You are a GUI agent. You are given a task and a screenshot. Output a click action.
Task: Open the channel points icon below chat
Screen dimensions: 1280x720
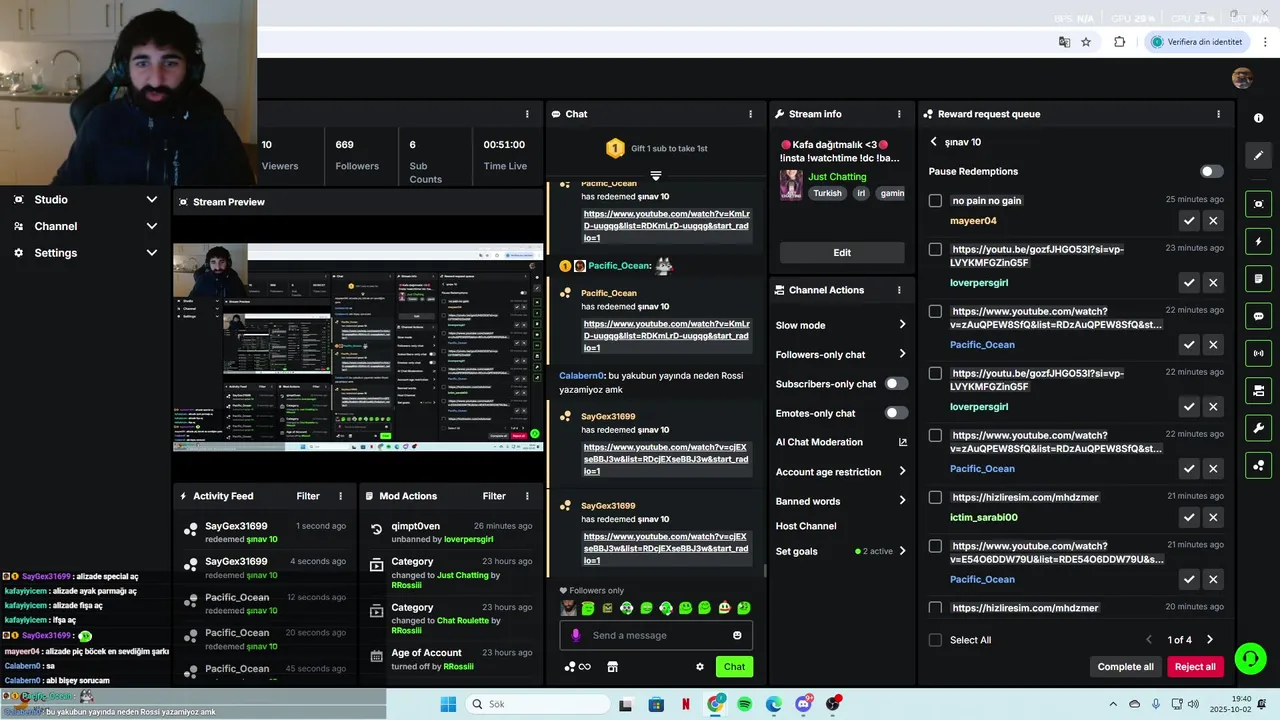pos(577,667)
